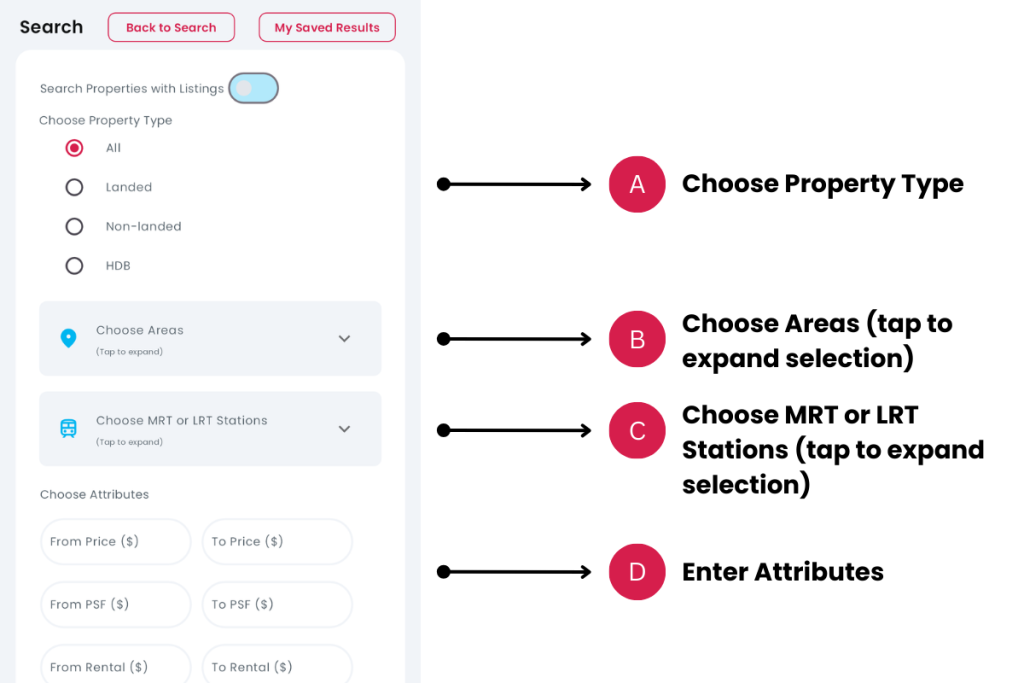This screenshot has width=1024, height=683.
Task: Select the Non-landed radio button
Action: (74, 227)
